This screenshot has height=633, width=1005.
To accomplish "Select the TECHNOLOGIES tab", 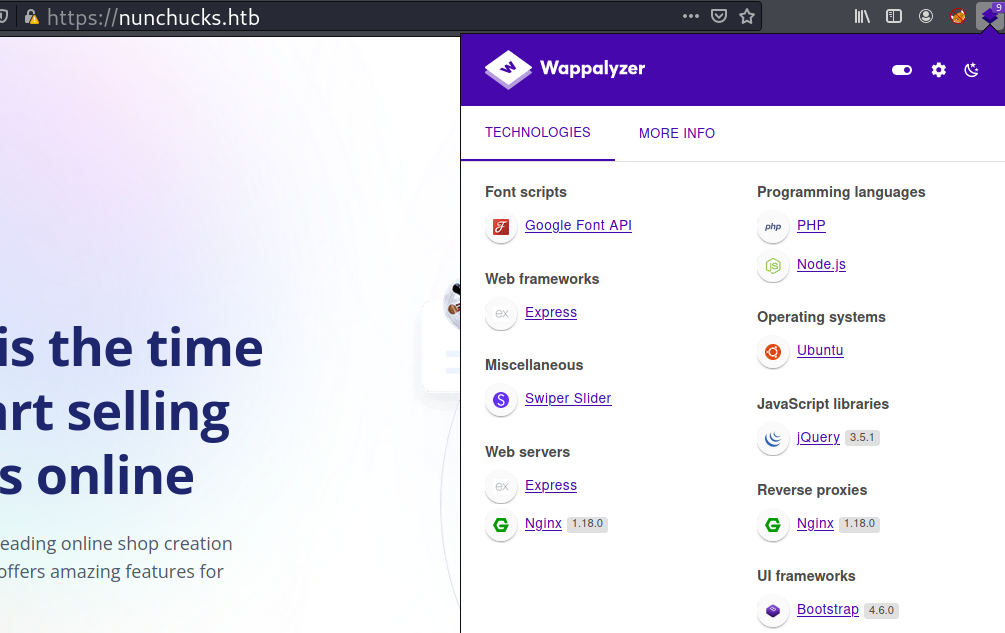I will [x=538, y=132].
